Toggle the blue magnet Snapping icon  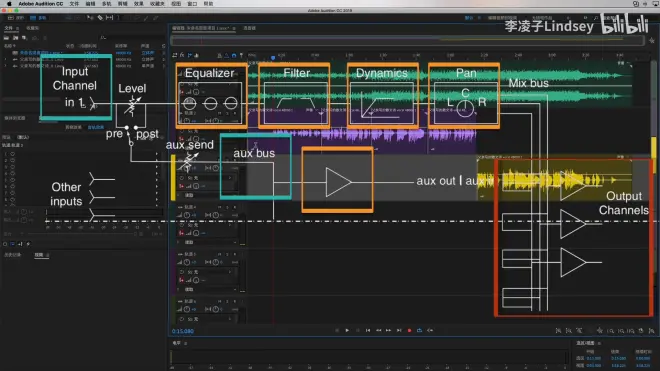pyautogui.click(x=234, y=55)
